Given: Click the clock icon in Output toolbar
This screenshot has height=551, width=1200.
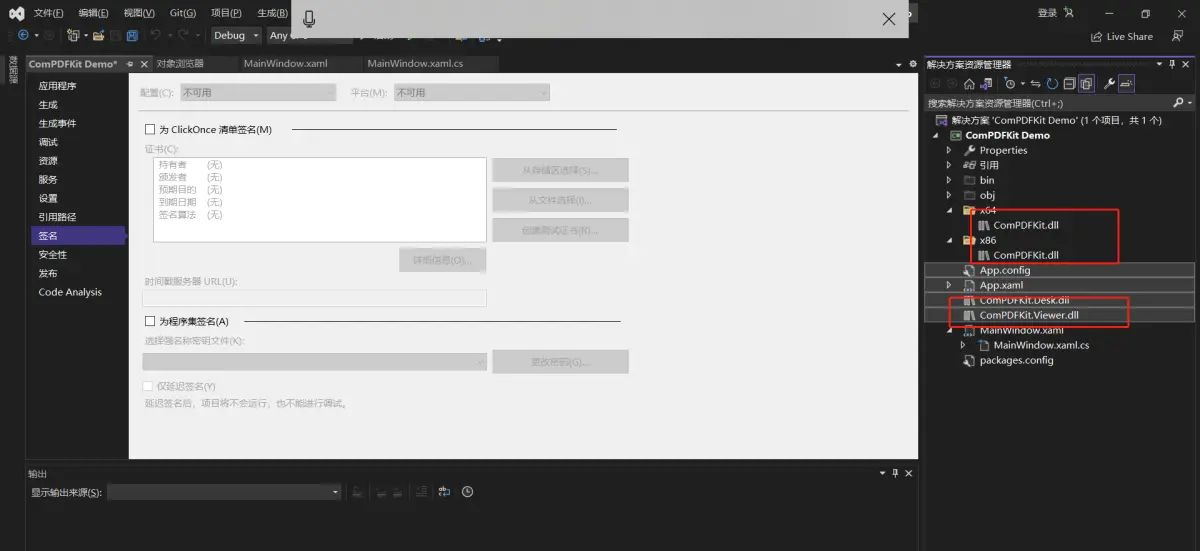Looking at the screenshot, I should (x=467, y=491).
